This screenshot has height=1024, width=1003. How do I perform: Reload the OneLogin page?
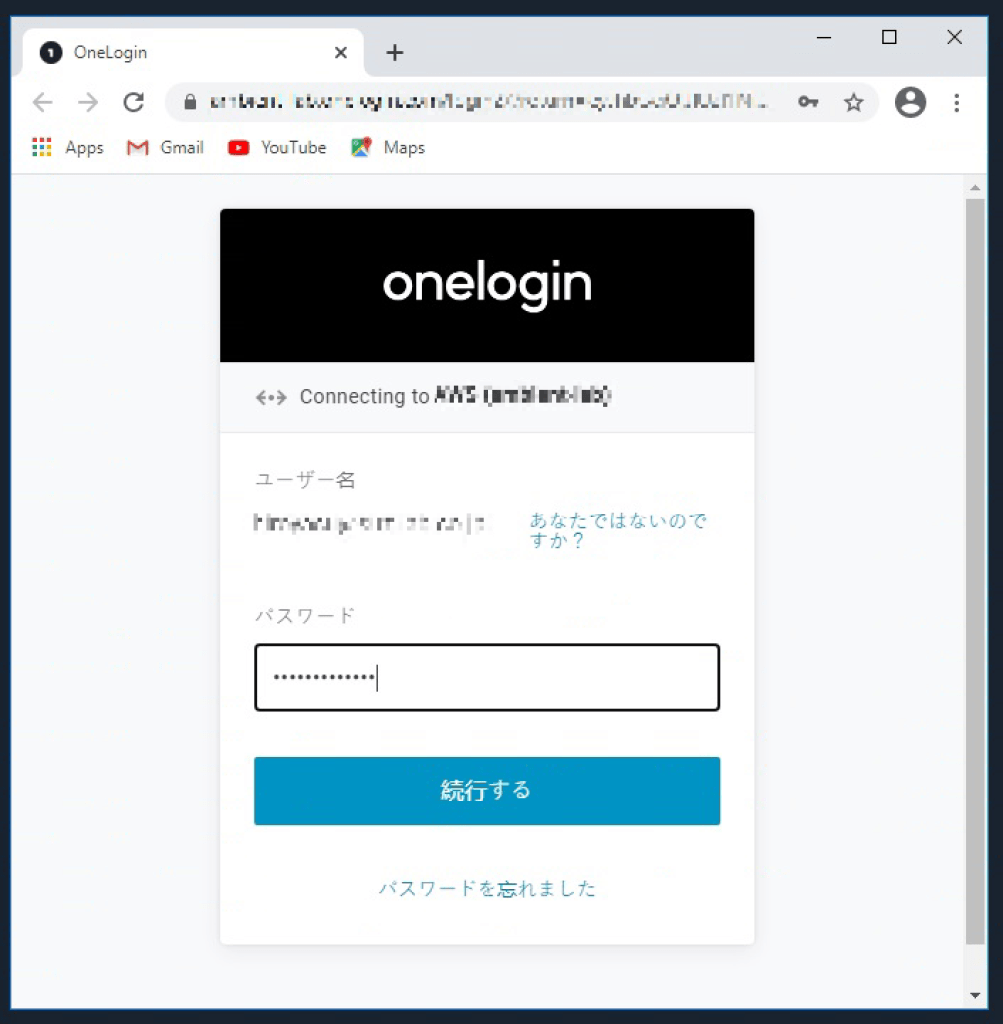pos(134,103)
